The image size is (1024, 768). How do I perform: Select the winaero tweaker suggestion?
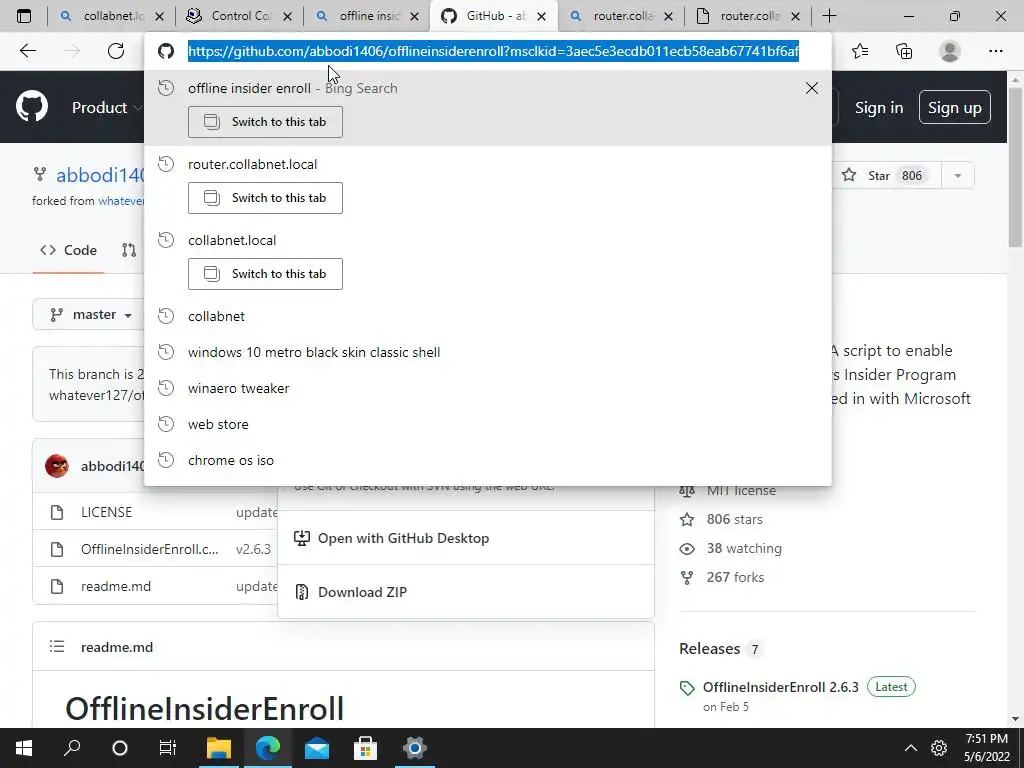click(488, 388)
